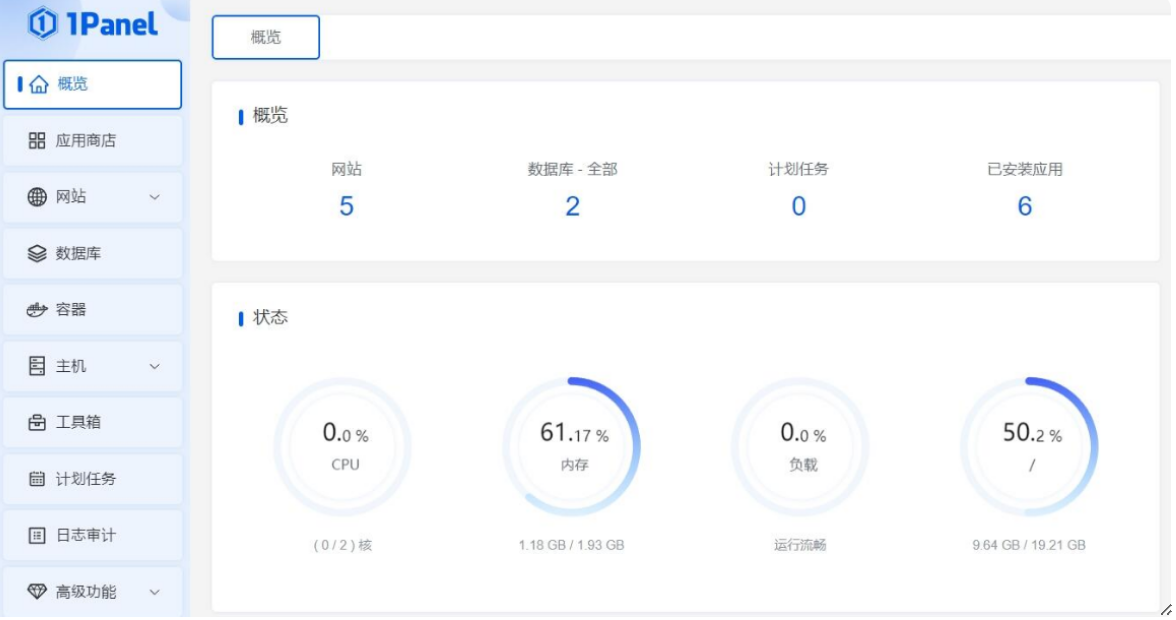
Task: Open the 应用商店 grid icon
Action: click(x=37, y=141)
